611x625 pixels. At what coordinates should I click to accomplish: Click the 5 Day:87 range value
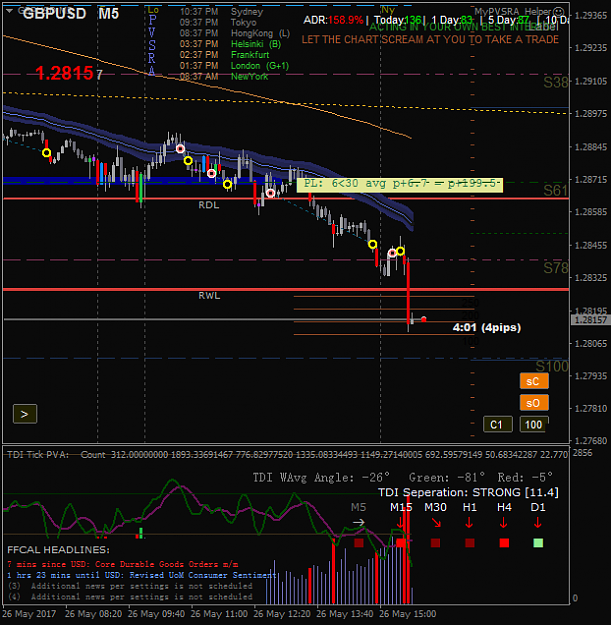click(509, 20)
